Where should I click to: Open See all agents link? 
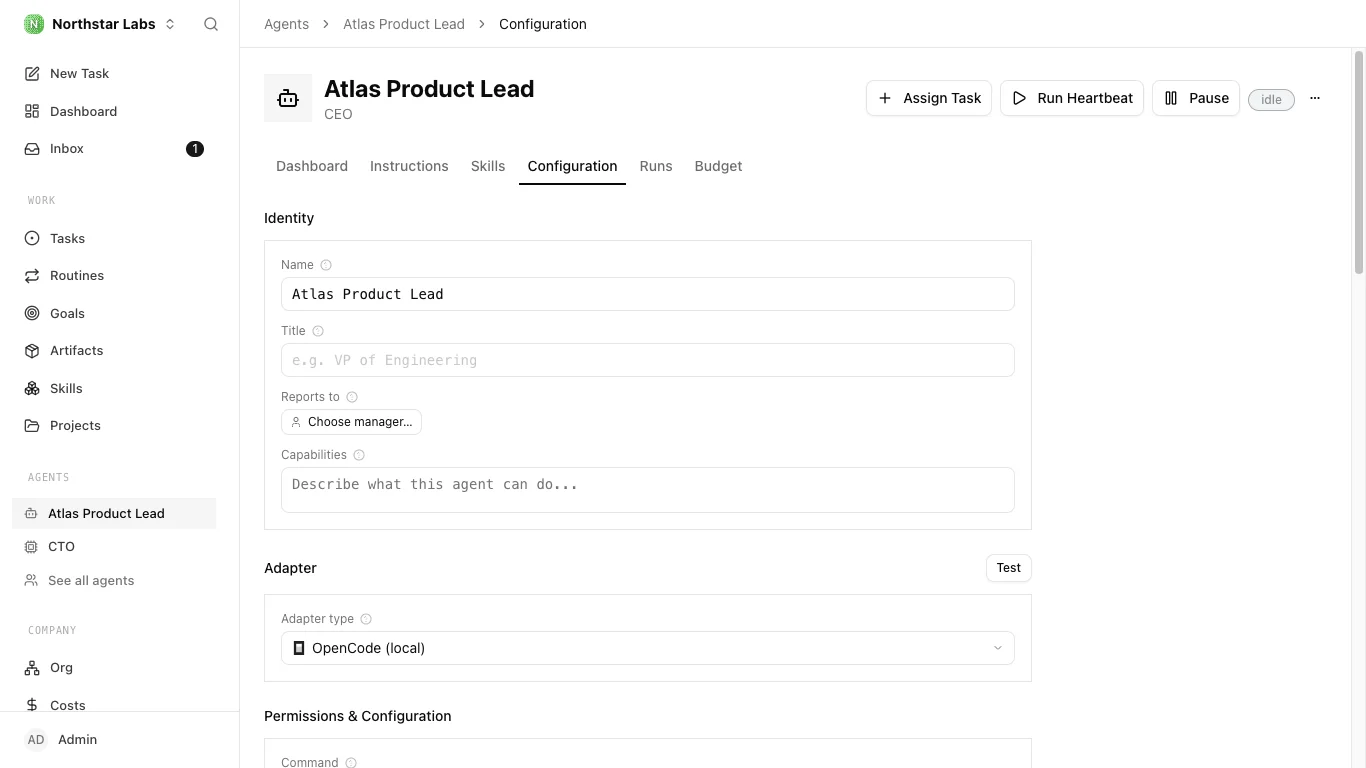91,580
